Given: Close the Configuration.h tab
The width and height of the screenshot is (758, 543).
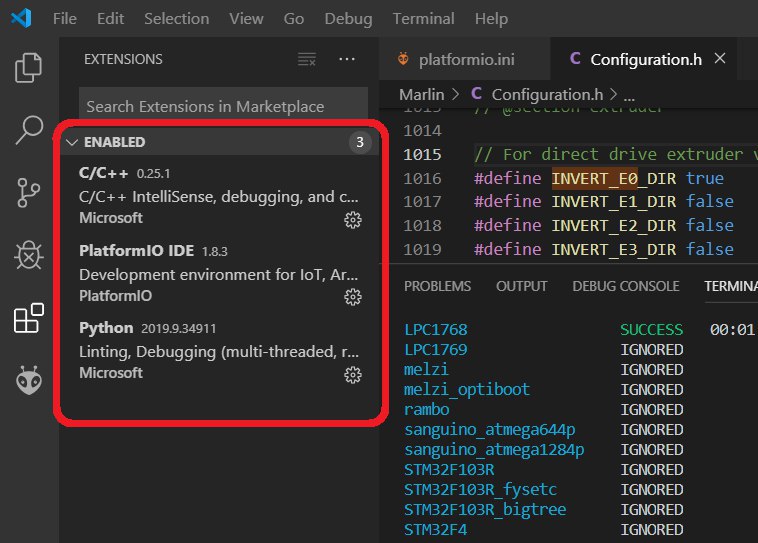Looking at the screenshot, I should click(x=720, y=59).
